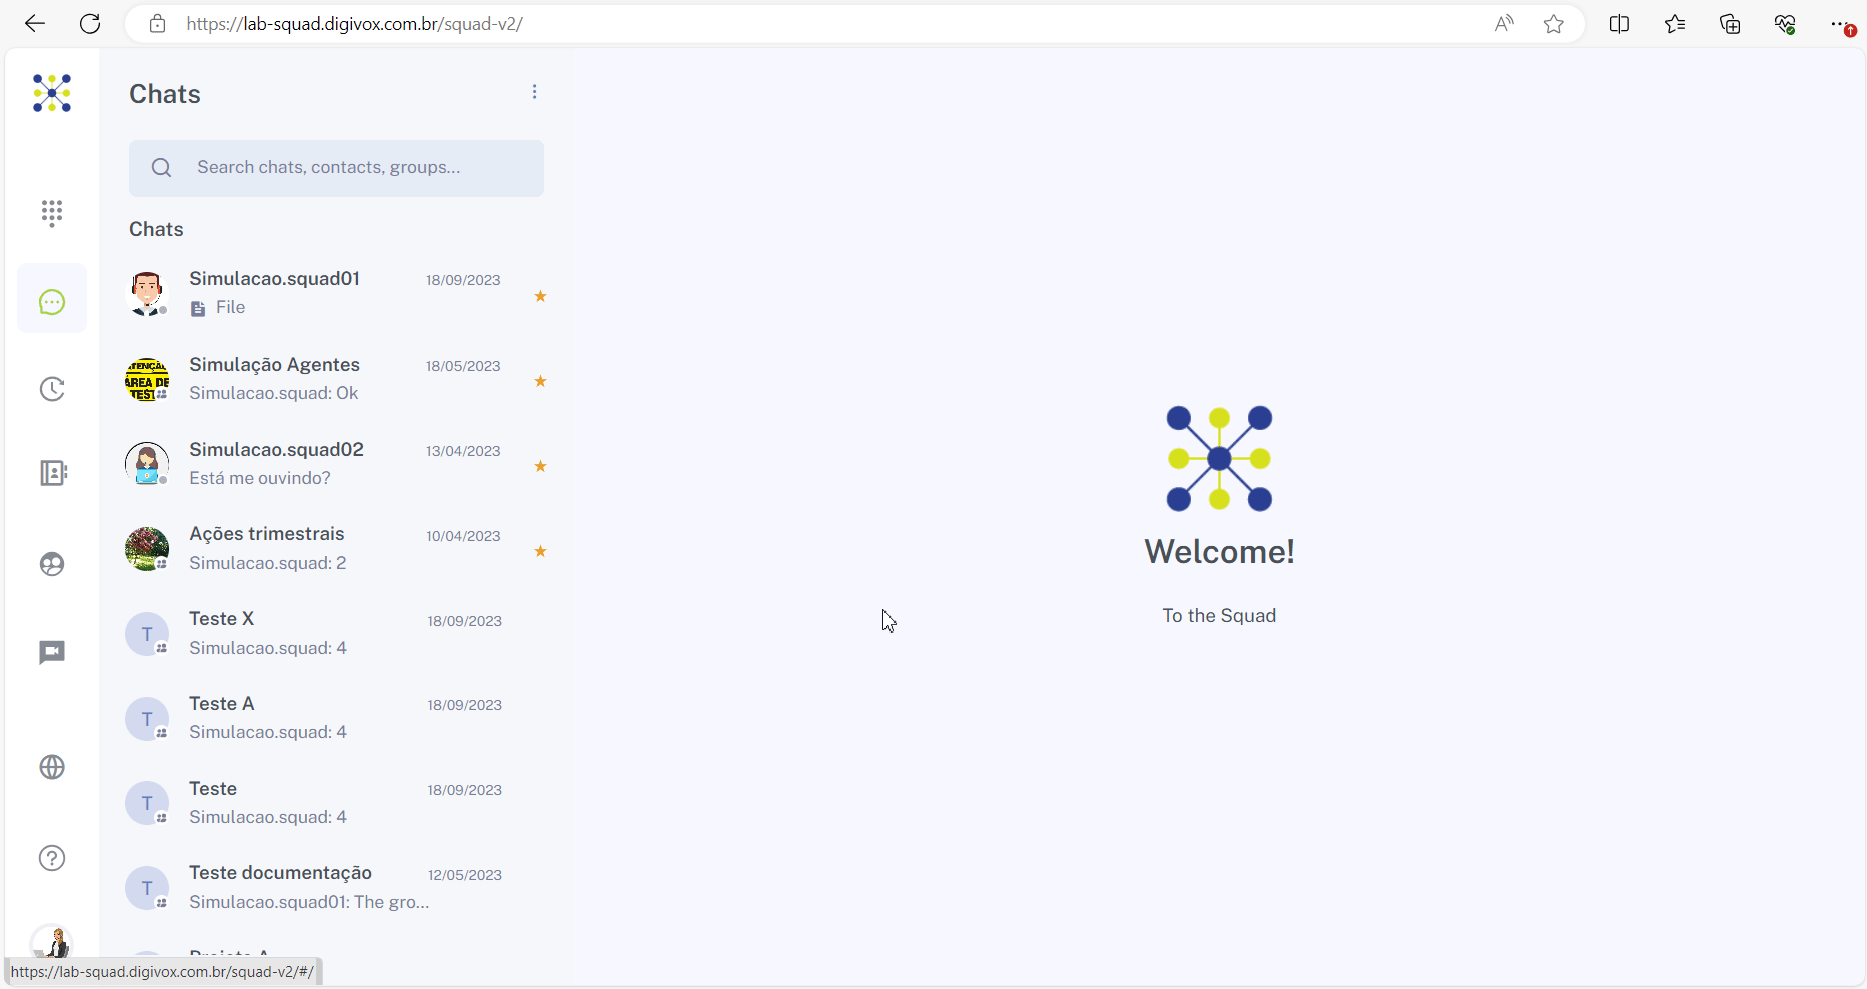Viewport: 1867px width, 989px height.
Task: Open the video meeting icon in sidebar
Action: tap(52, 653)
